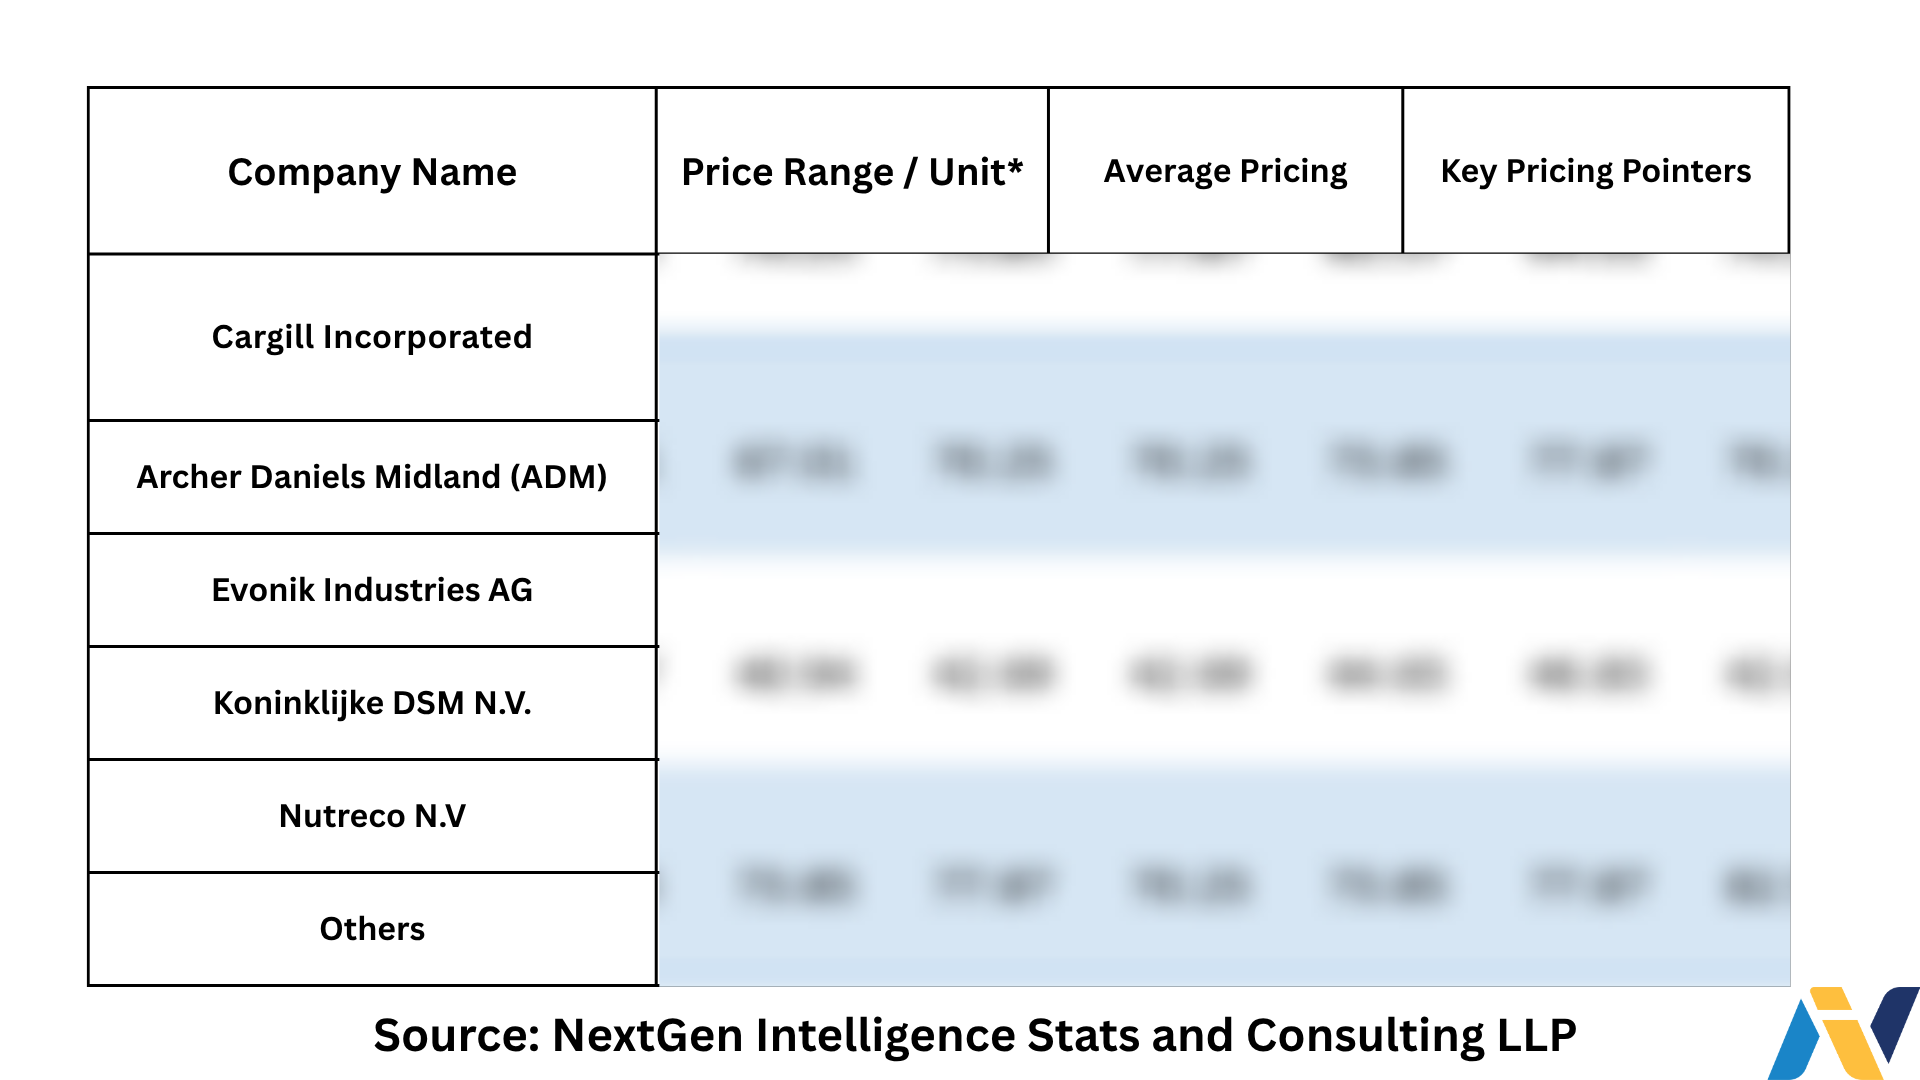Click second blurred value in ADM row

[993, 462]
